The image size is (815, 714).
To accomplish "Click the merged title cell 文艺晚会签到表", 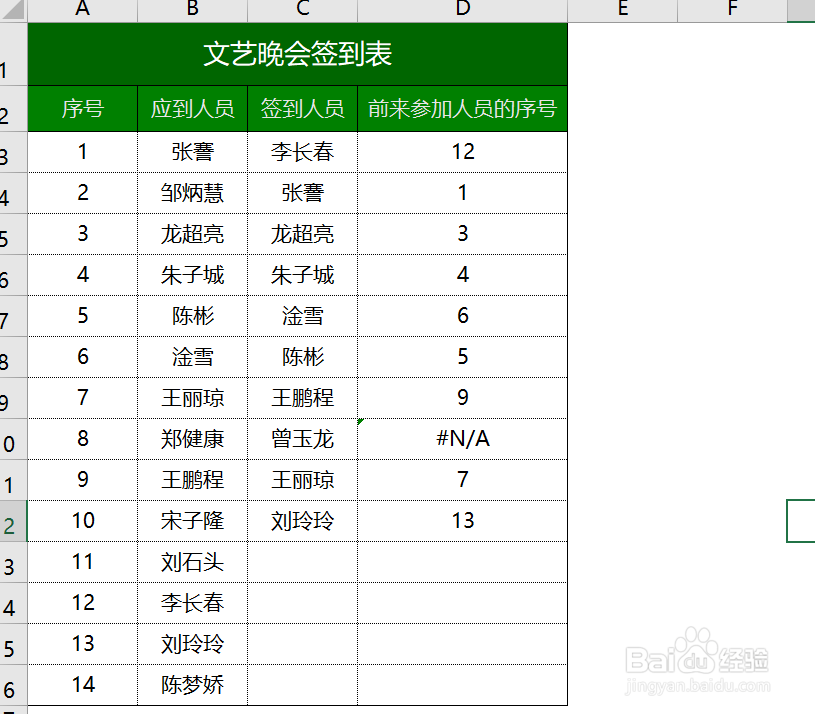I will [299, 56].
